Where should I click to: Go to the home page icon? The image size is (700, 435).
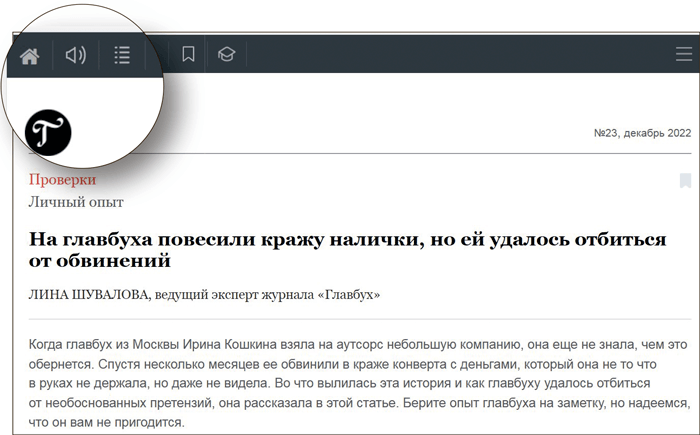(x=30, y=56)
